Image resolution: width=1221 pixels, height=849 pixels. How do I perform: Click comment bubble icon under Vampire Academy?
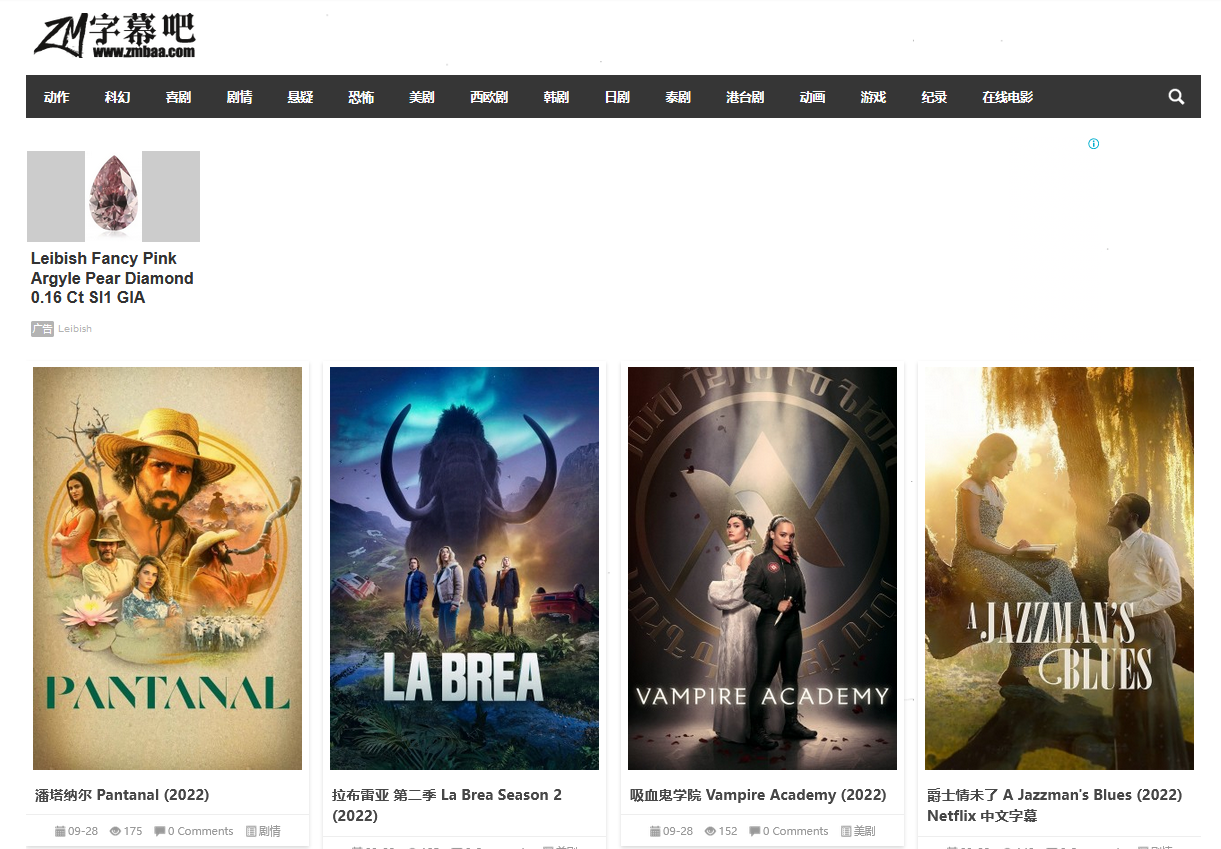[755, 831]
